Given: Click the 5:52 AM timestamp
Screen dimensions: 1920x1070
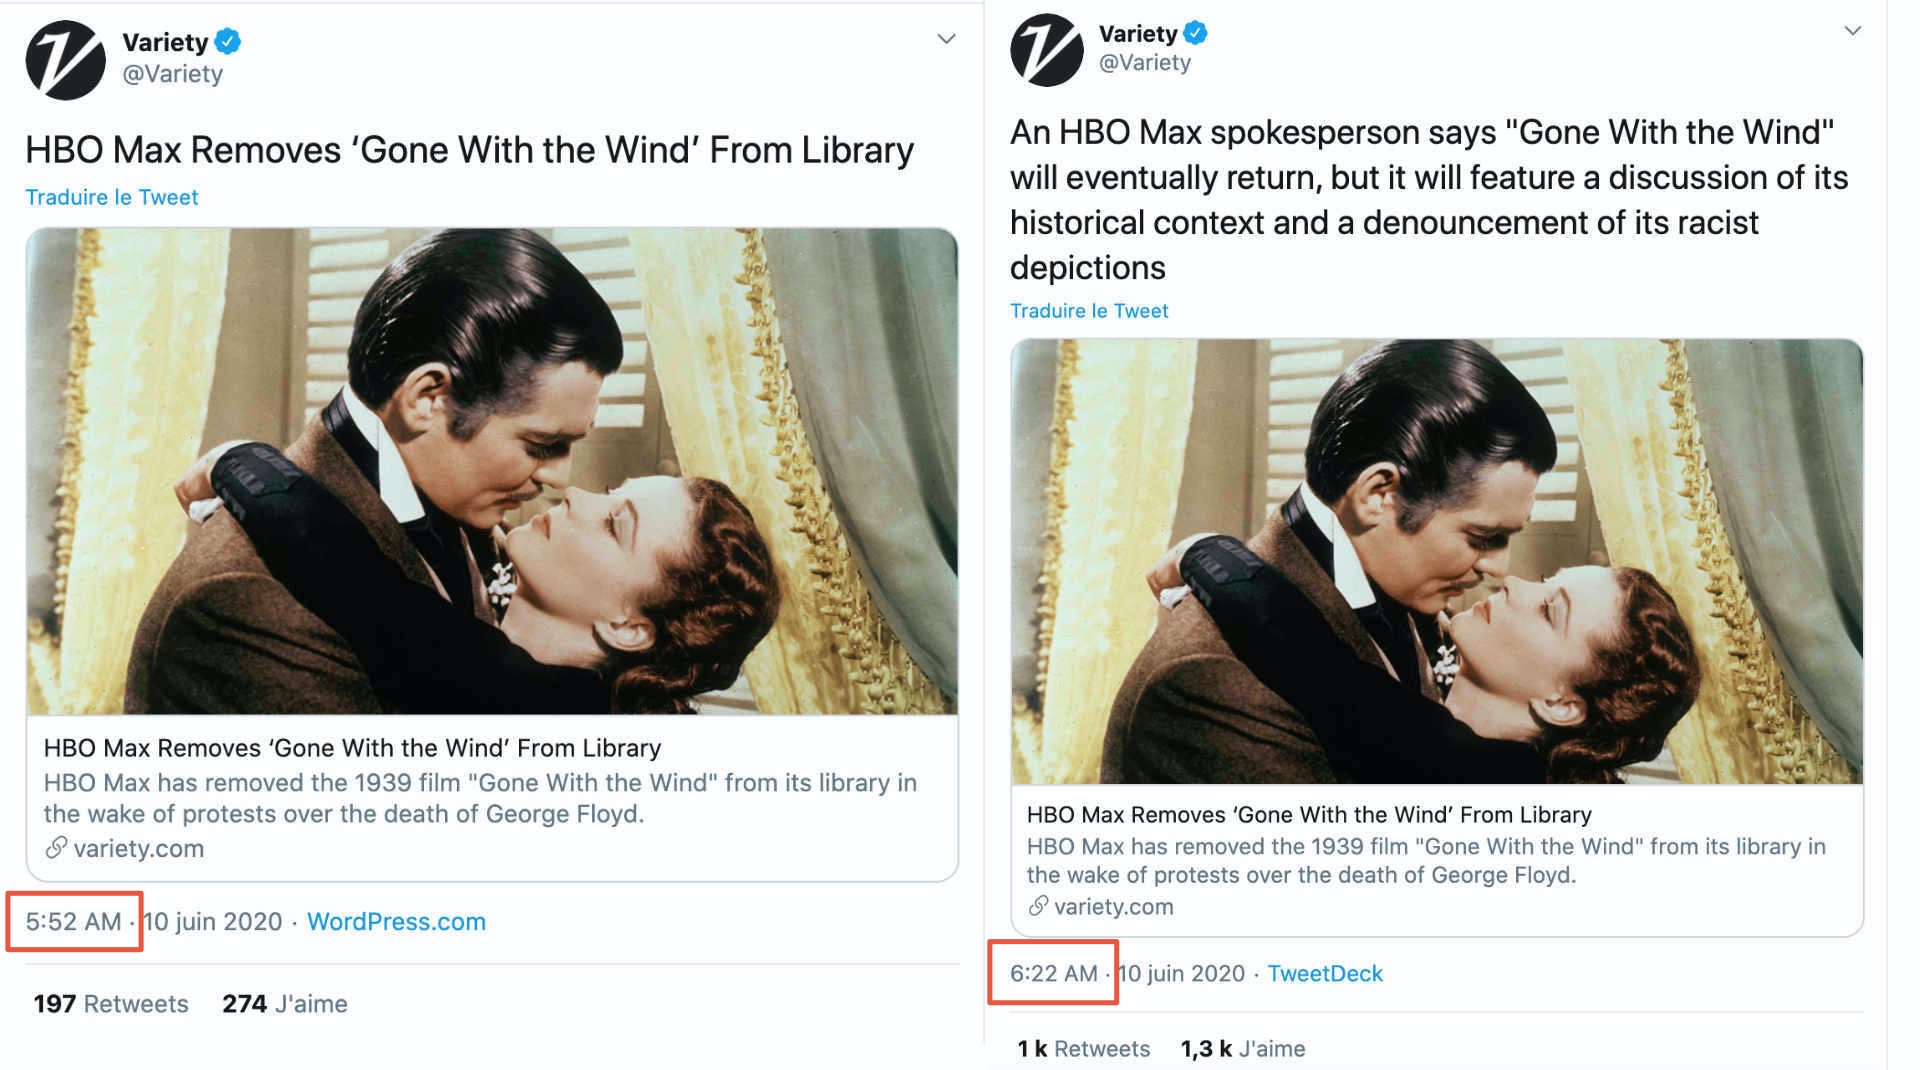Looking at the screenshot, I should point(73,922).
